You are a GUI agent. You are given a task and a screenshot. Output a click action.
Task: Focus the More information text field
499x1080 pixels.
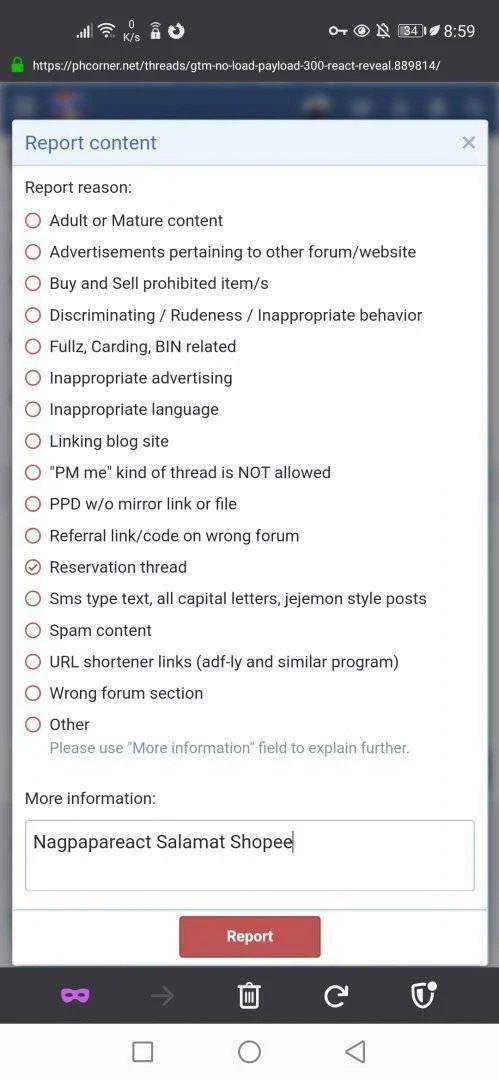(250, 855)
